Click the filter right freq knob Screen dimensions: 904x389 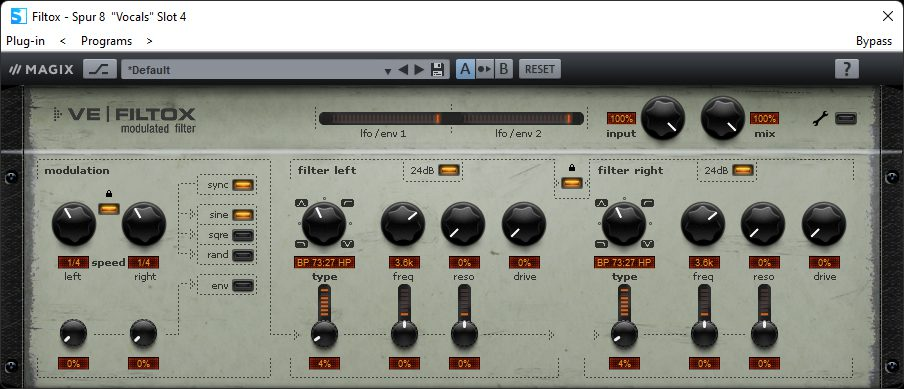[703, 224]
